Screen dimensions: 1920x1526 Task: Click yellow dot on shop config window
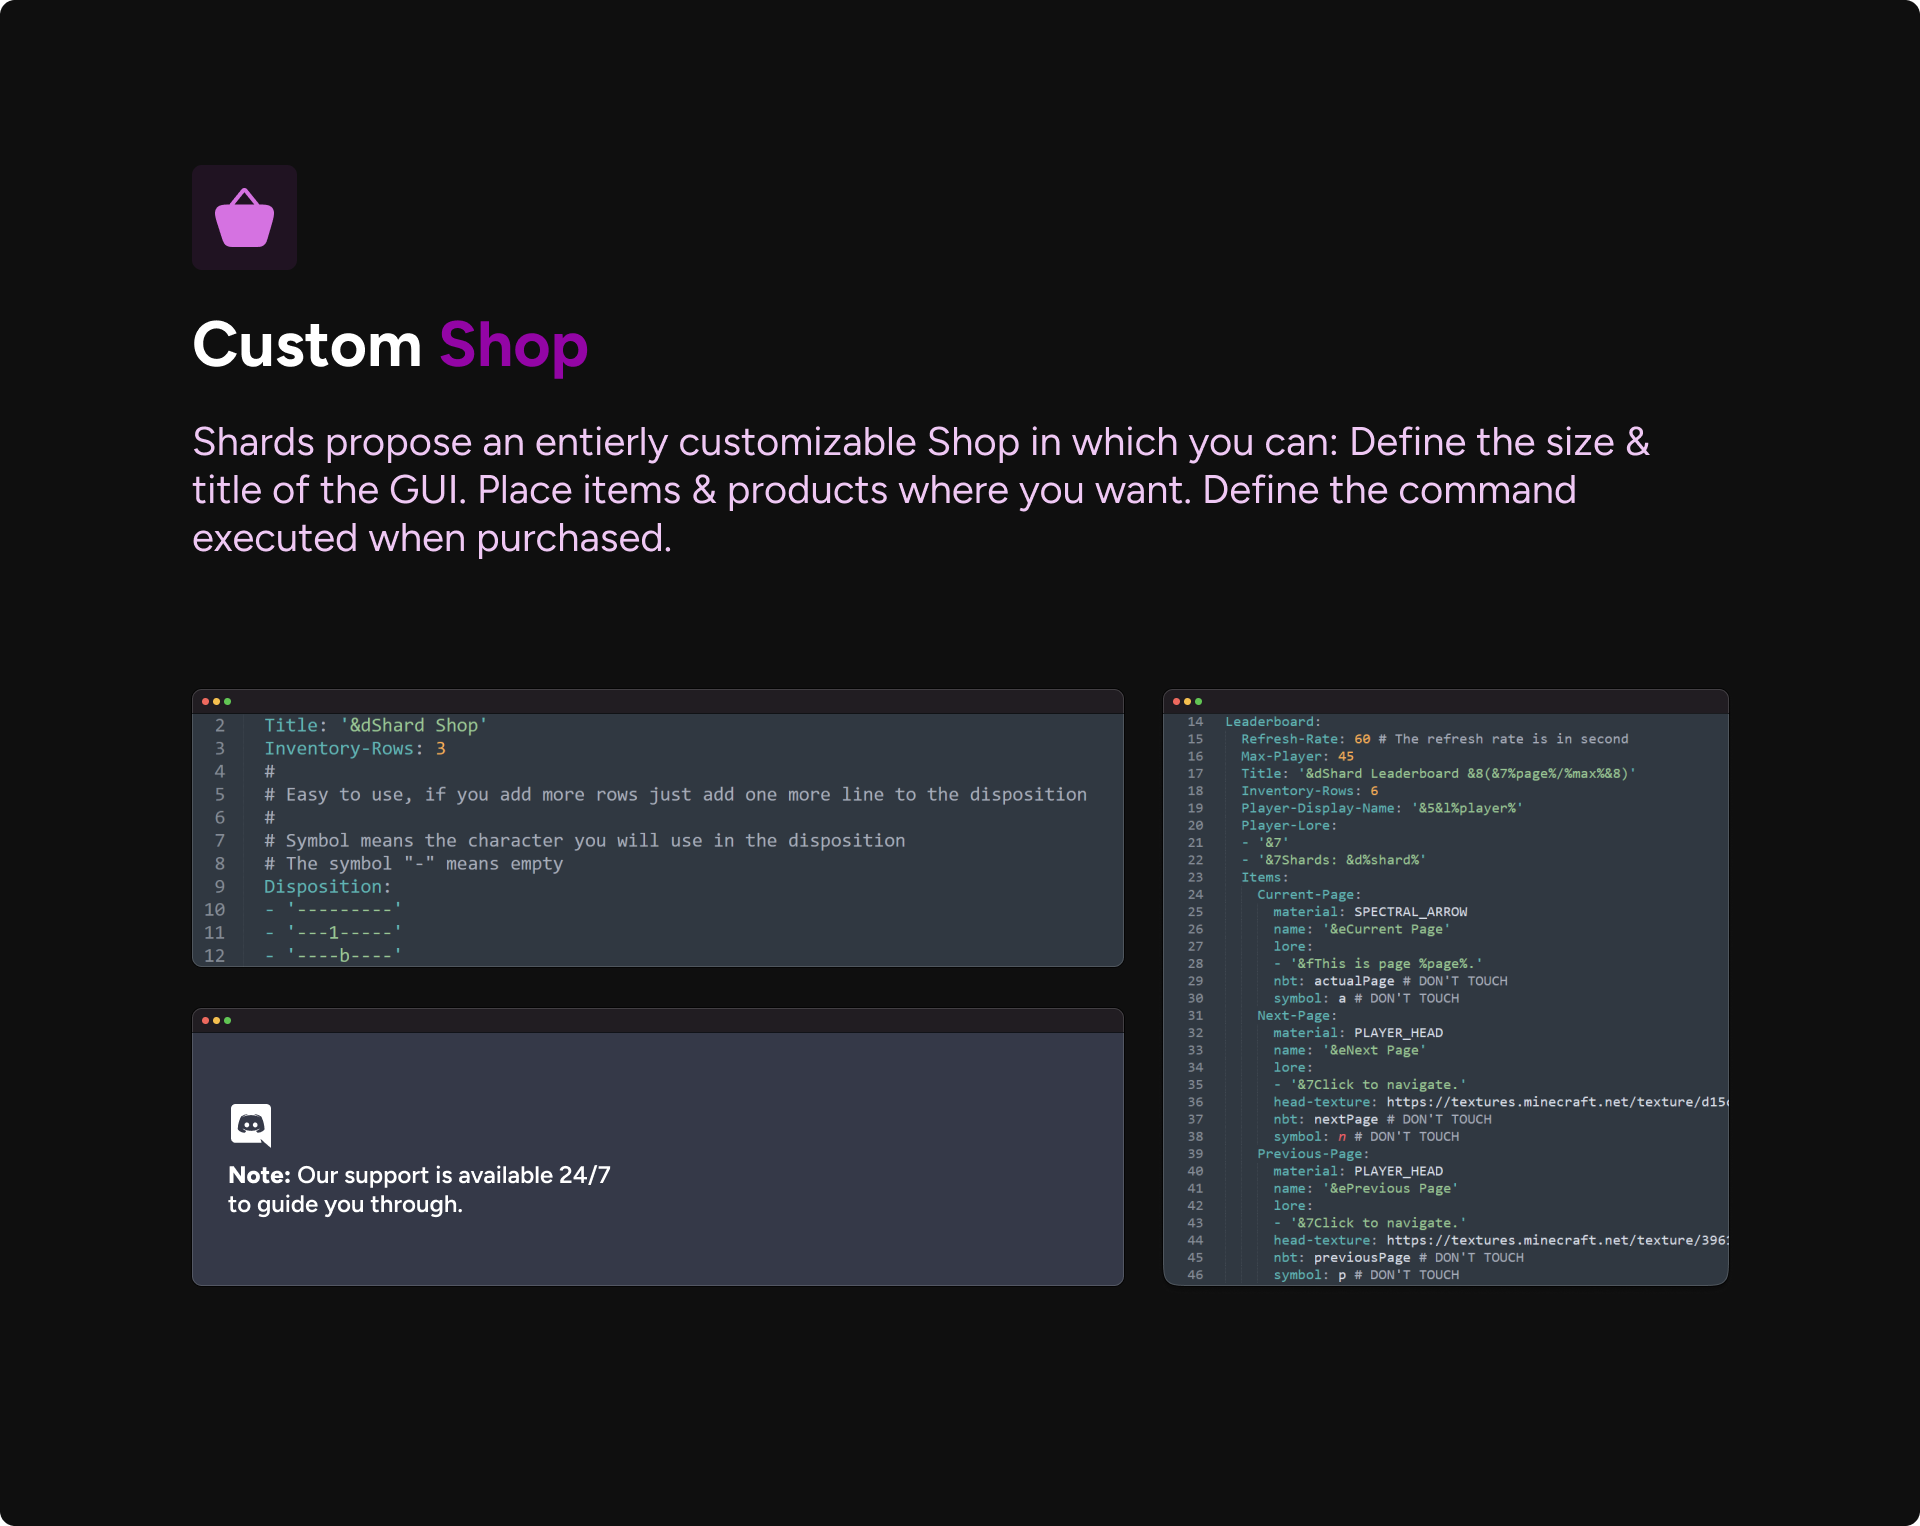pos(216,702)
